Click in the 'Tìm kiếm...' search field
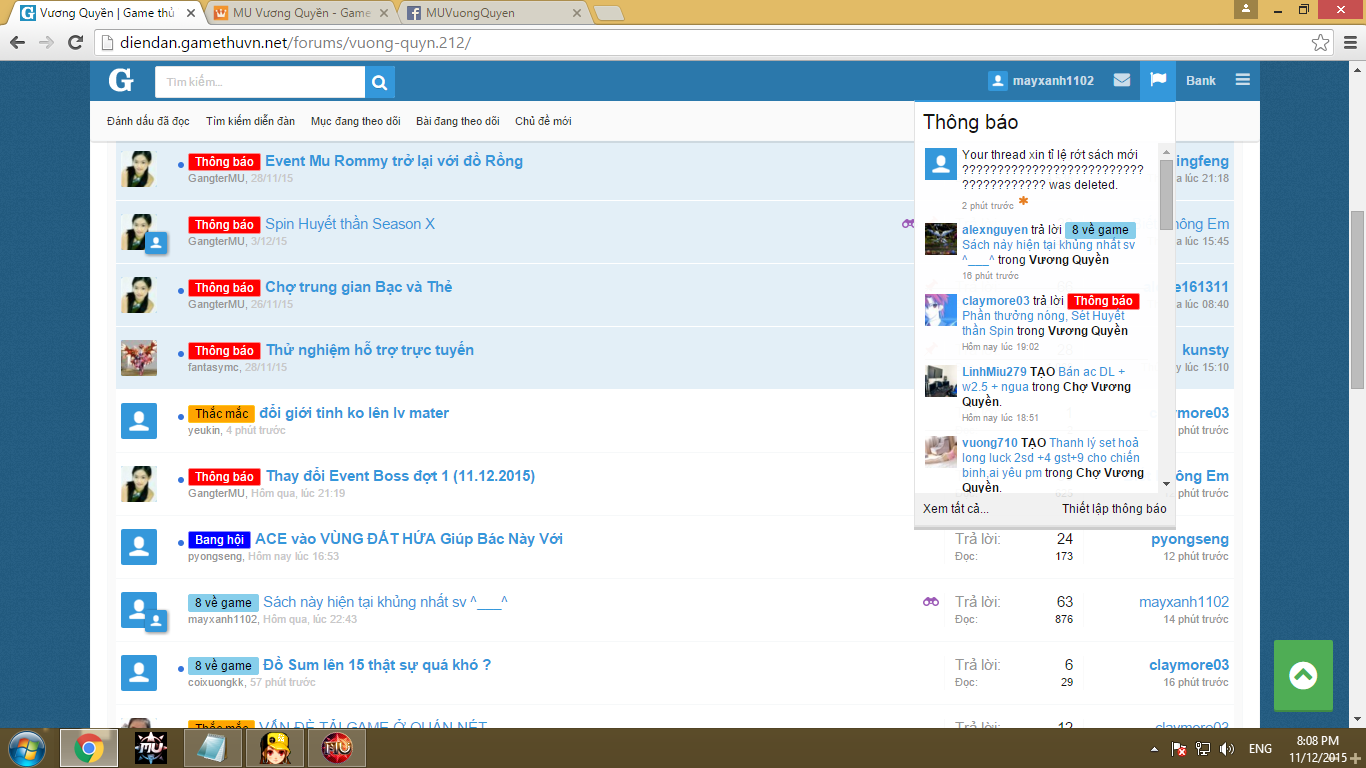 pos(260,82)
